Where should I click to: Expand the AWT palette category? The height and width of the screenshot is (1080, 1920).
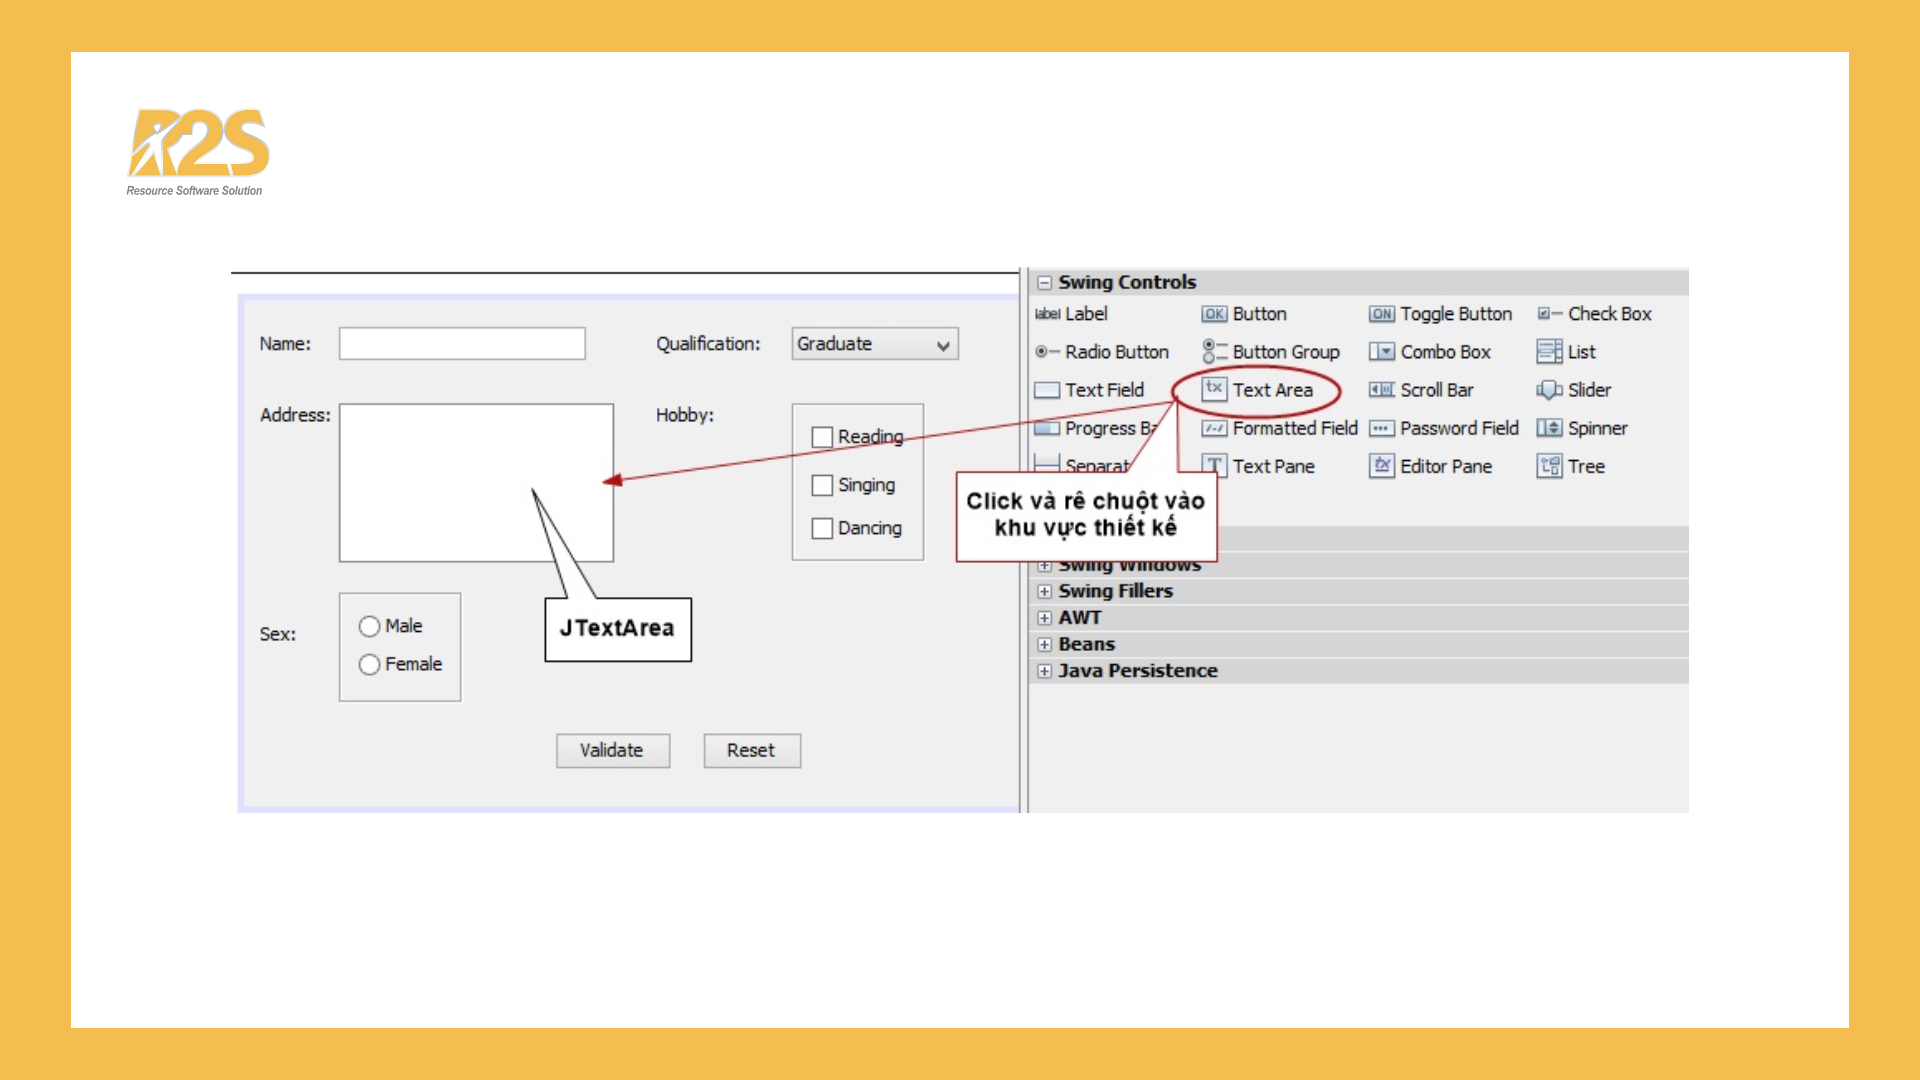pos(1044,618)
